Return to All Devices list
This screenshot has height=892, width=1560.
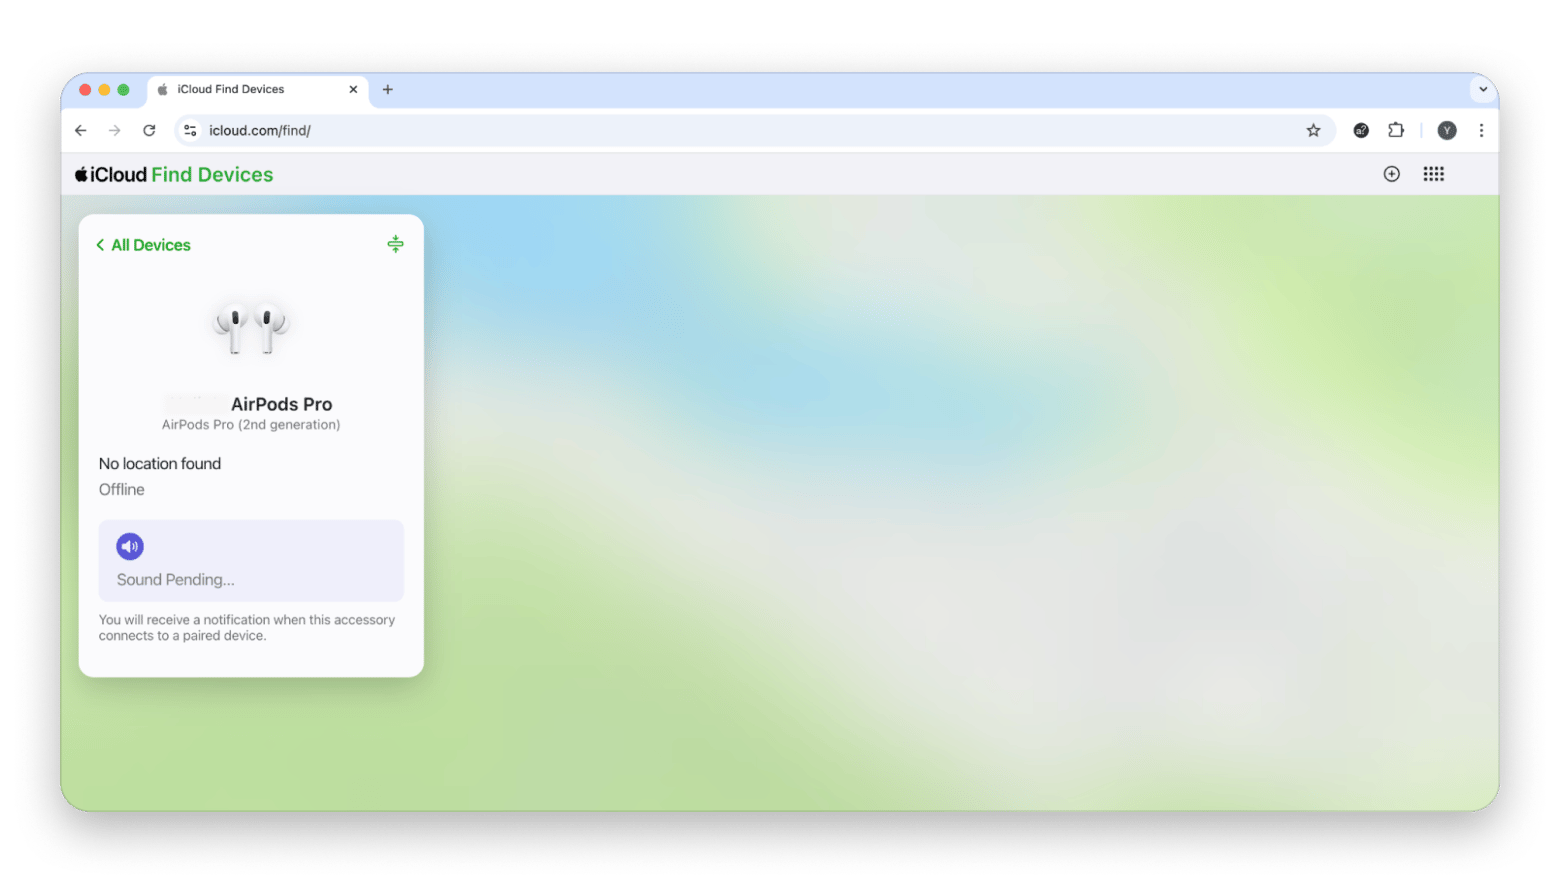tap(143, 245)
